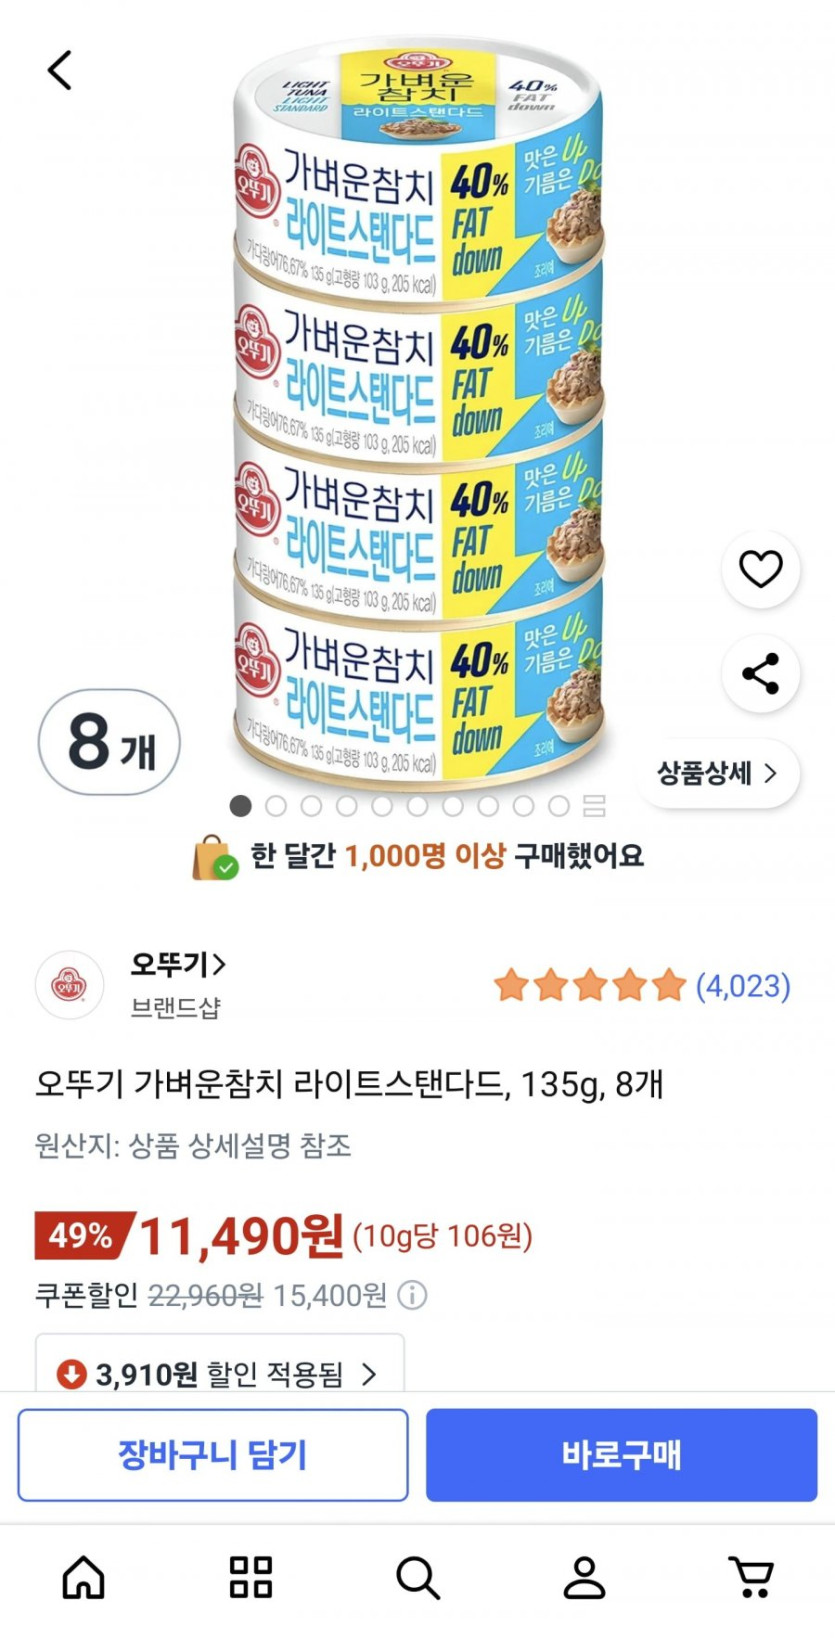This screenshot has height=1638, width=835.
Task: Tap the back arrow icon
Action: point(60,71)
